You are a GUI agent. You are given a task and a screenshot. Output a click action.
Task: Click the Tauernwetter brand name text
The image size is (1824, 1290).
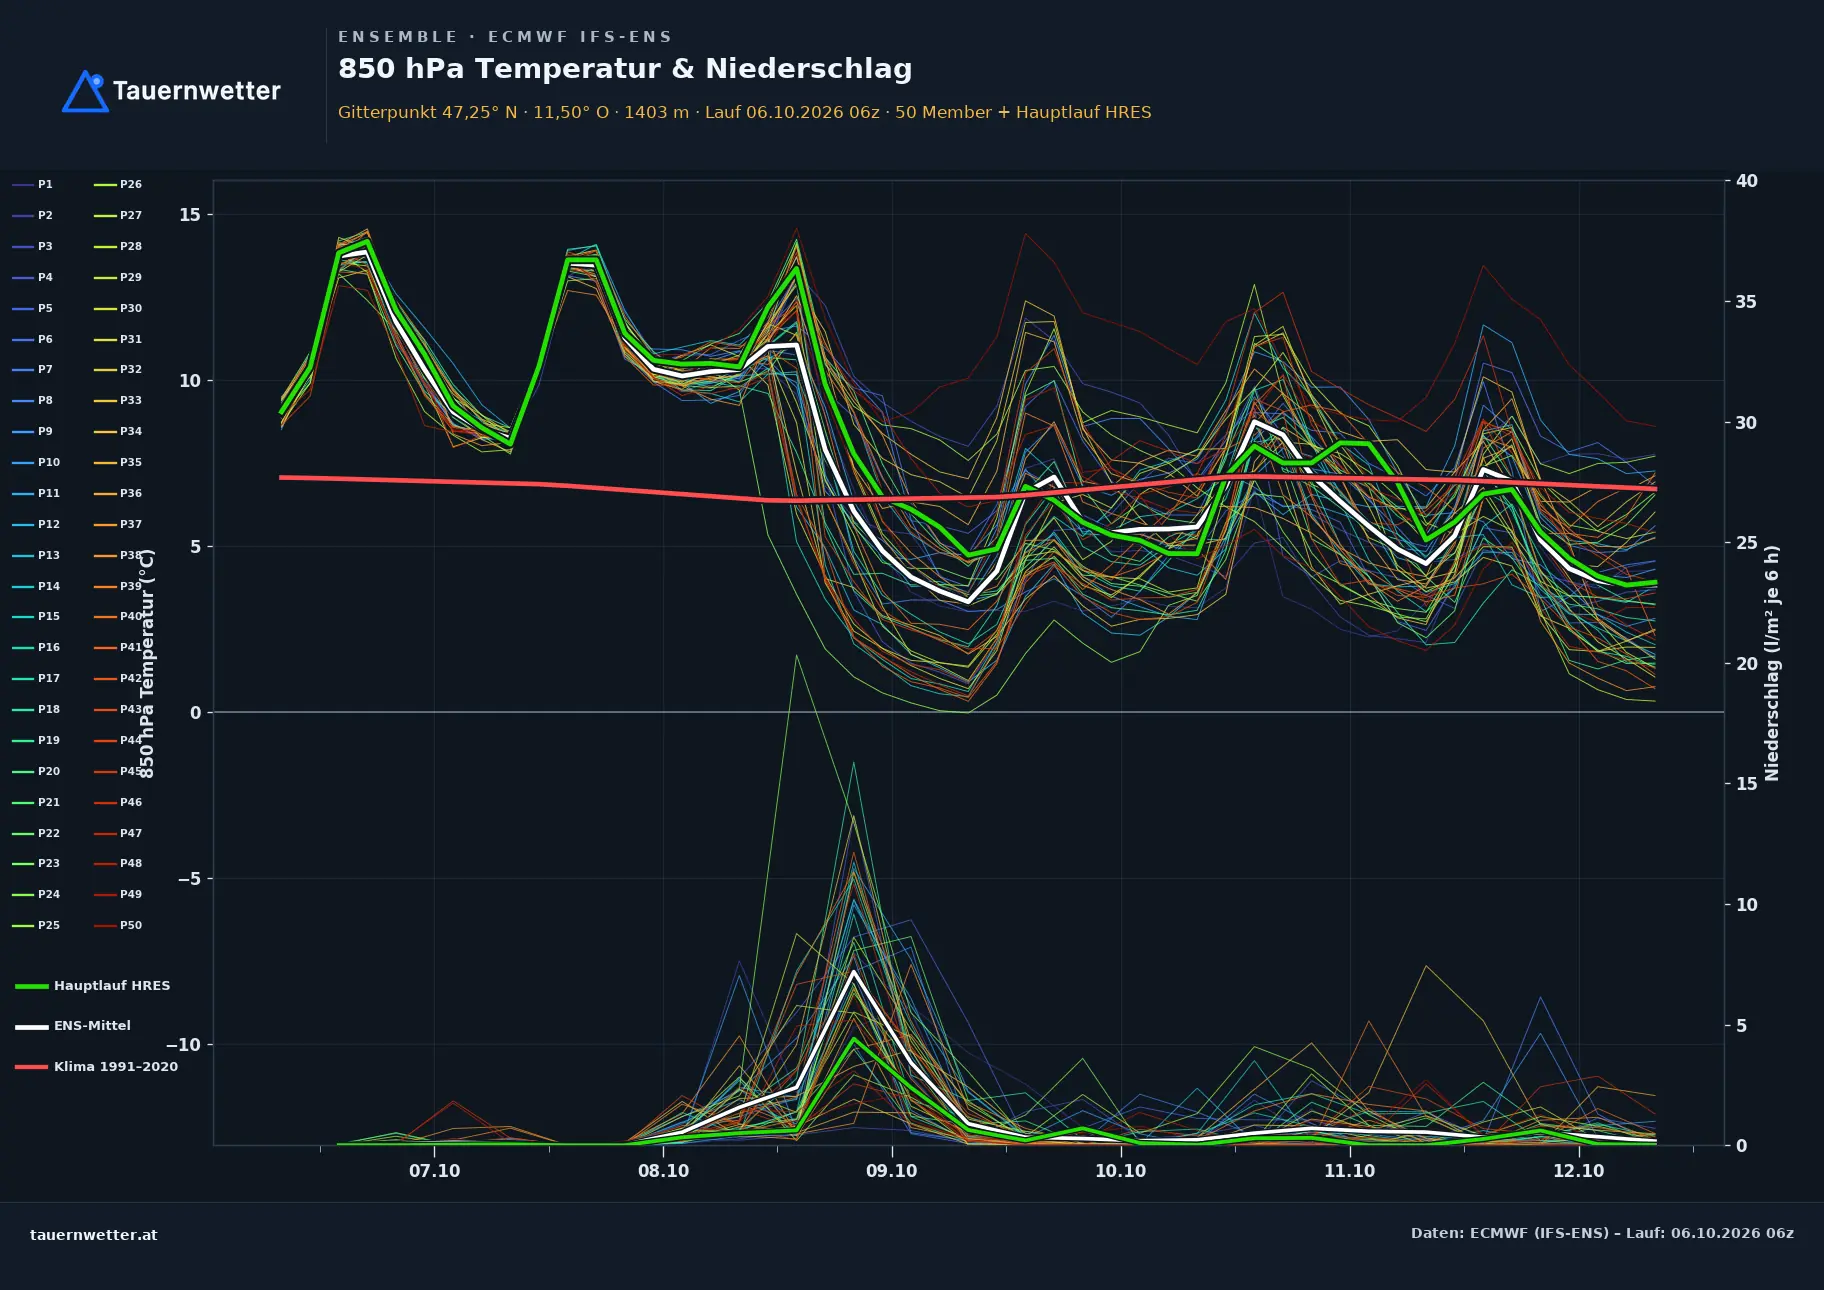click(196, 91)
